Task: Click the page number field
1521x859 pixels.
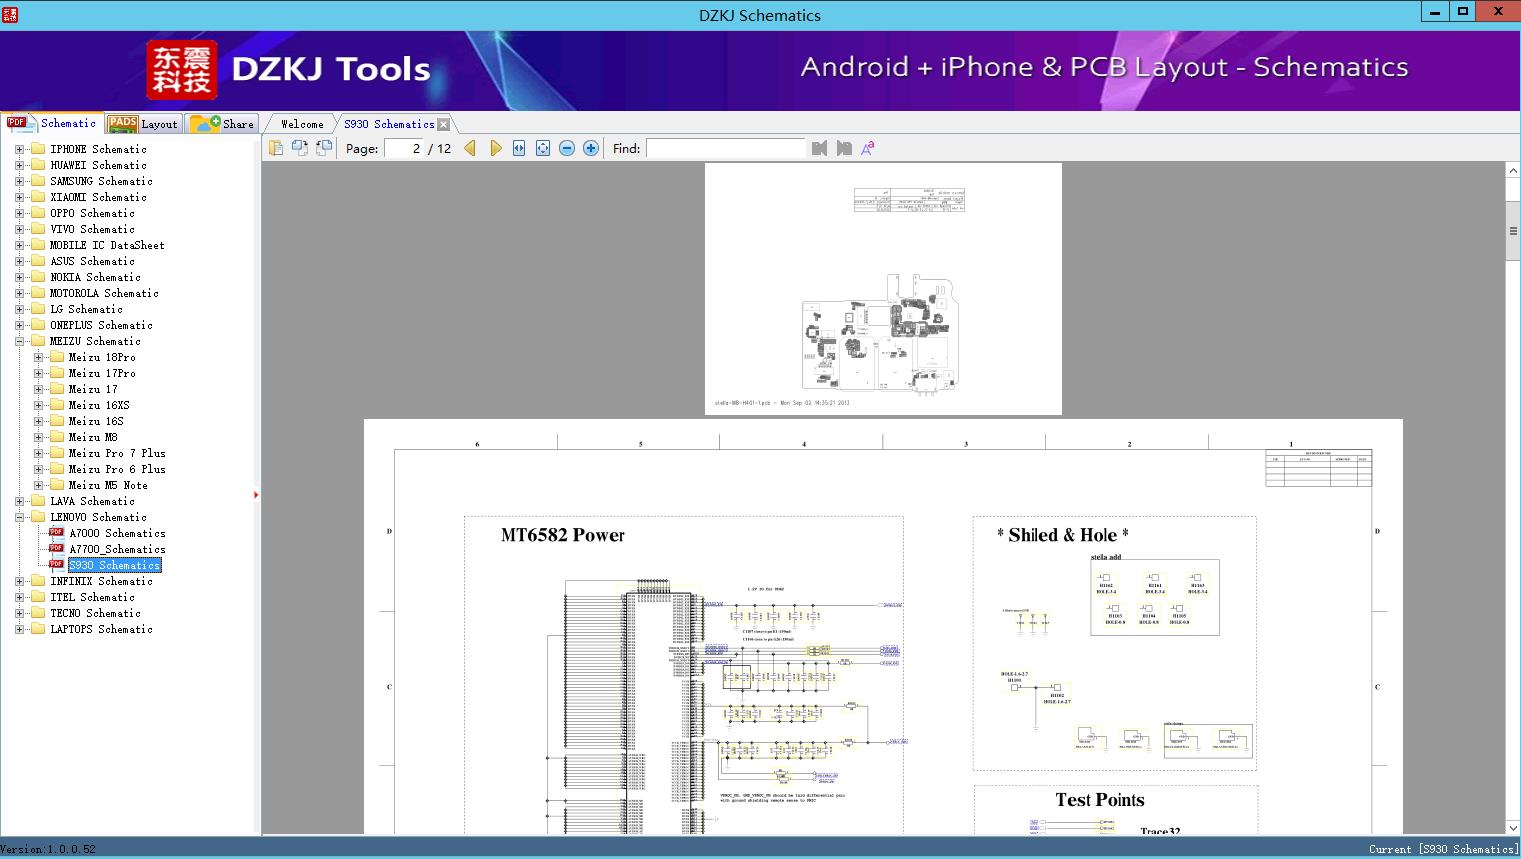Action: [x=404, y=148]
